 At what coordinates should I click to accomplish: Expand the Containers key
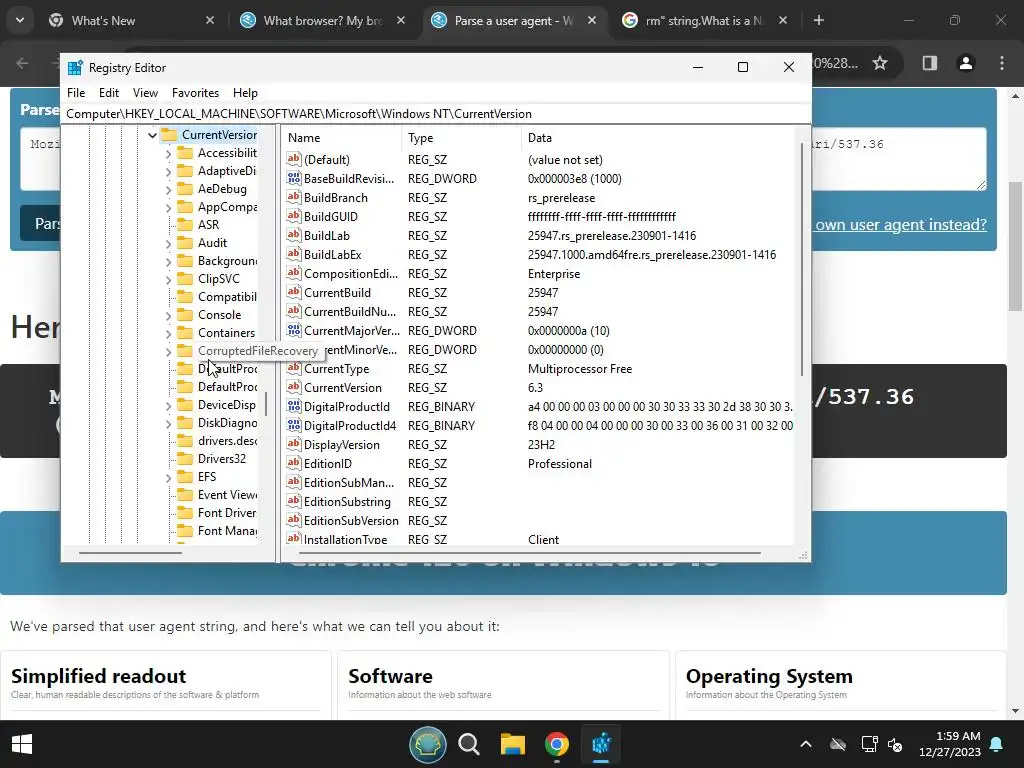[x=168, y=333]
